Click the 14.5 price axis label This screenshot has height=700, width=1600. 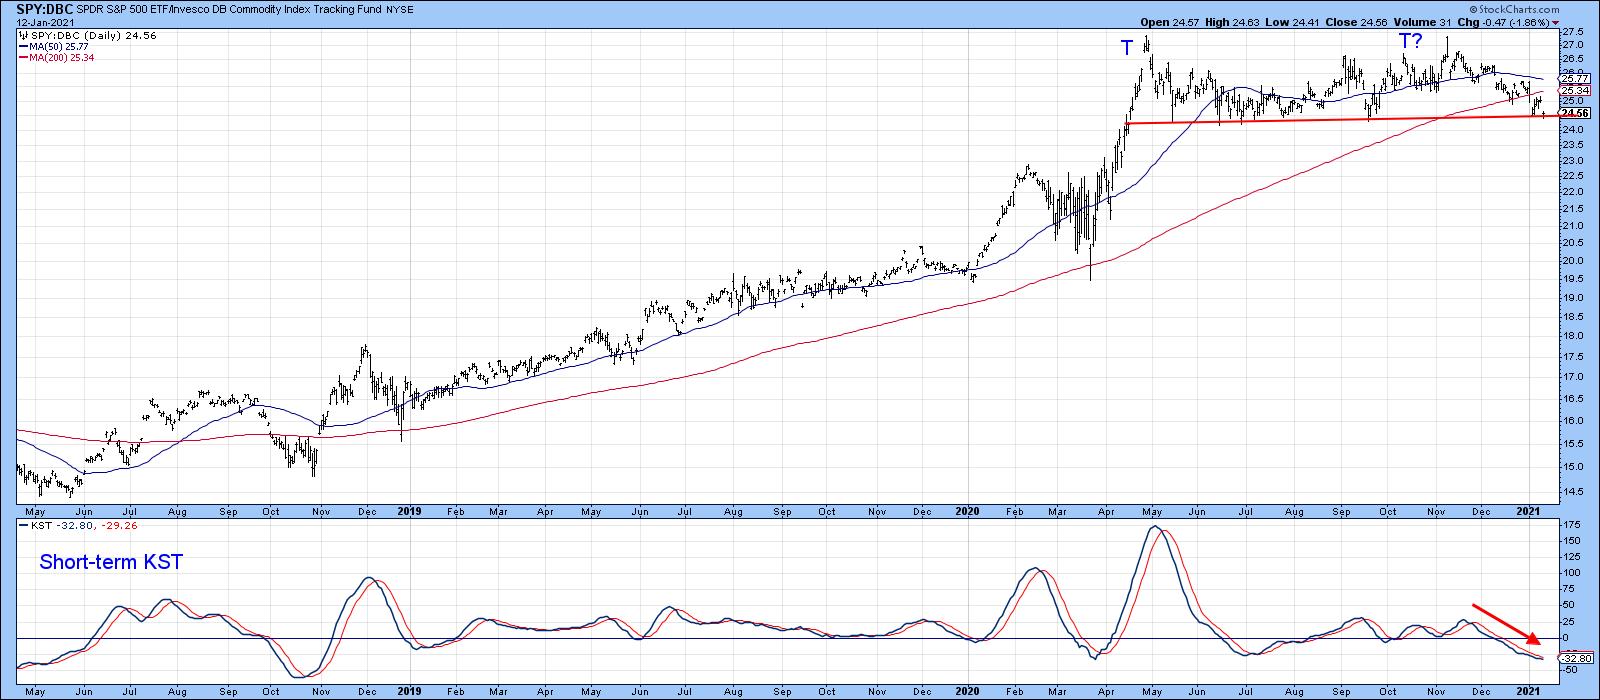pyautogui.click(x=1571, y=490)
